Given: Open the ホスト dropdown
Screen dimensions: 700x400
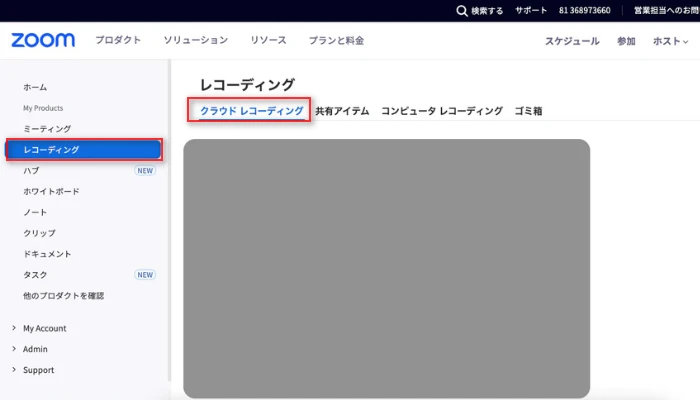Looking at the screenshot, I should [x=670, y=41].
